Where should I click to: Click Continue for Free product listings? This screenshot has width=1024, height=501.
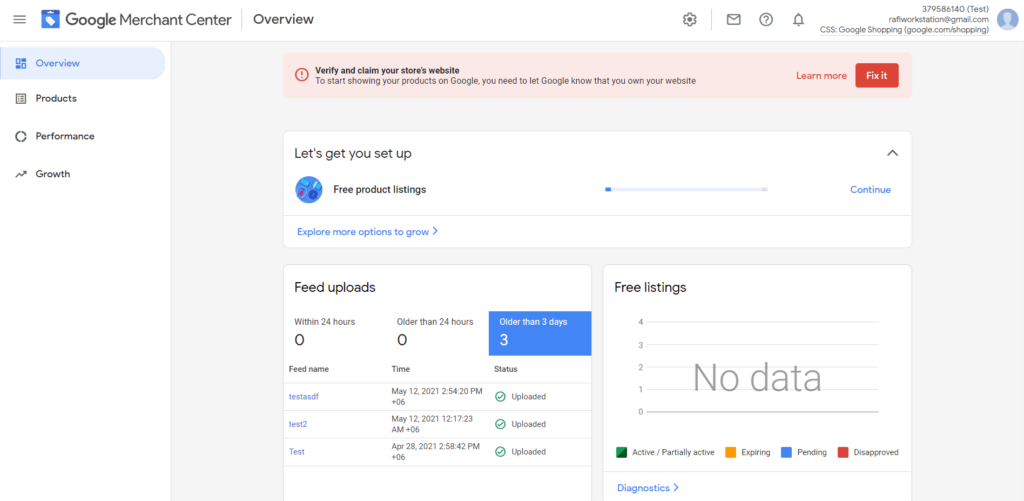pos(870,189)
